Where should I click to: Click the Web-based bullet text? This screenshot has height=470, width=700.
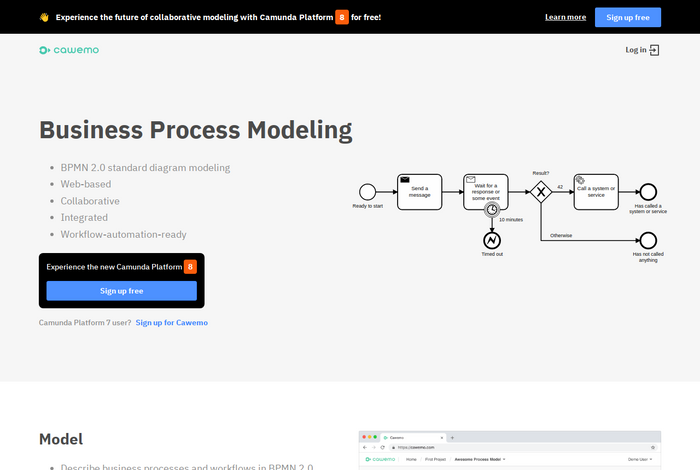tap(86, 184)
